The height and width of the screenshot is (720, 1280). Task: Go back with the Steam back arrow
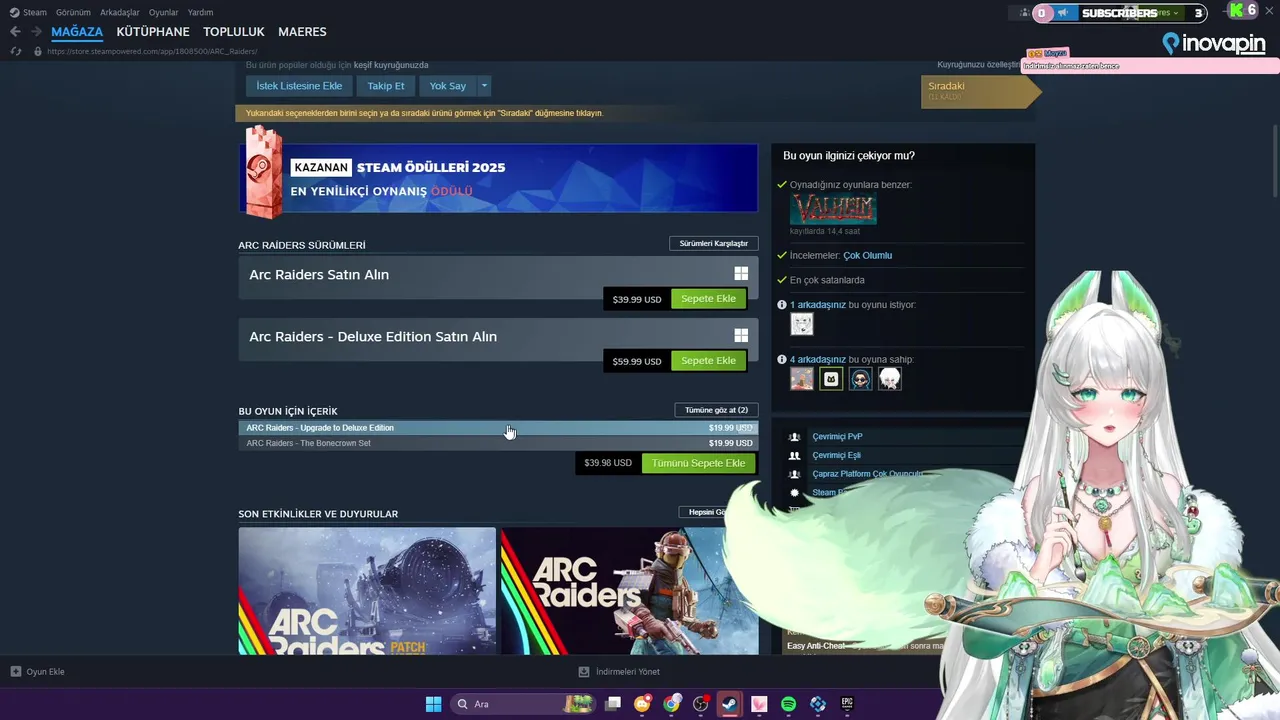pyautogui.click(x=15, y=32)
